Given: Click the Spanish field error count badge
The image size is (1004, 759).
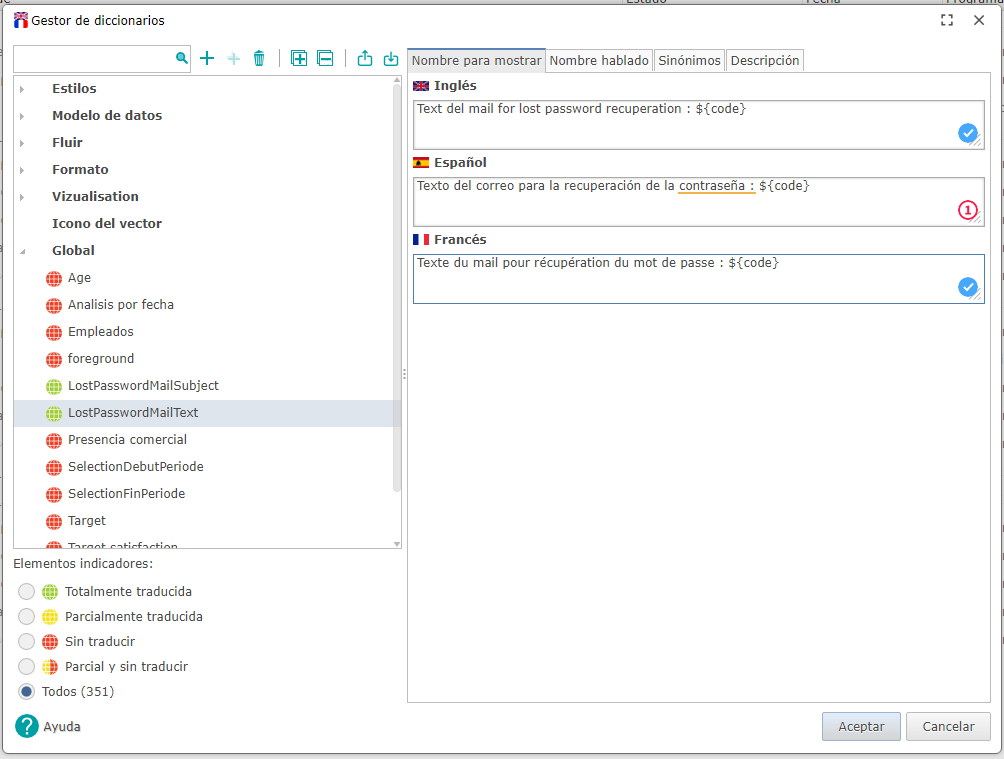Looking at the screenshot, I should pyautogui.click(x=967, y=210).
